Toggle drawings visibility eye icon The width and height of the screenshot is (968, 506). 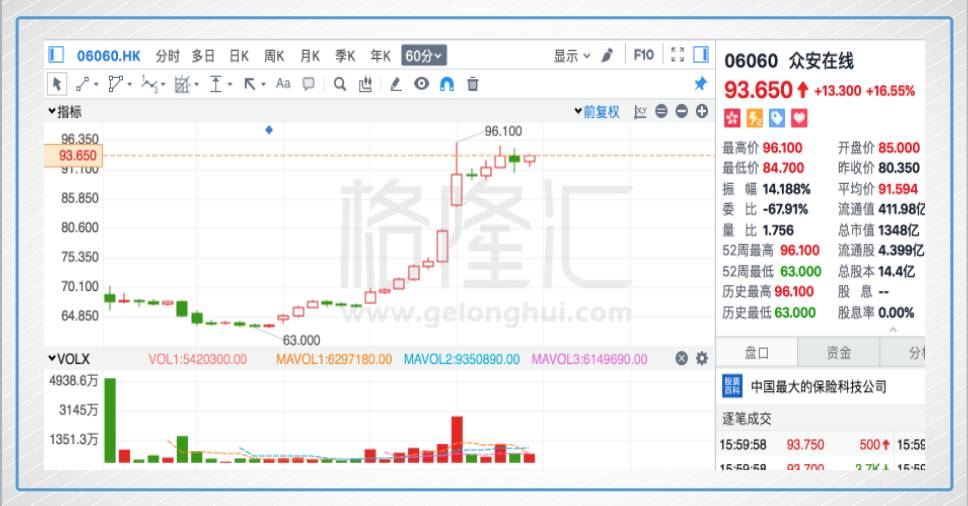pyautogui.click(x=422, y=83)
